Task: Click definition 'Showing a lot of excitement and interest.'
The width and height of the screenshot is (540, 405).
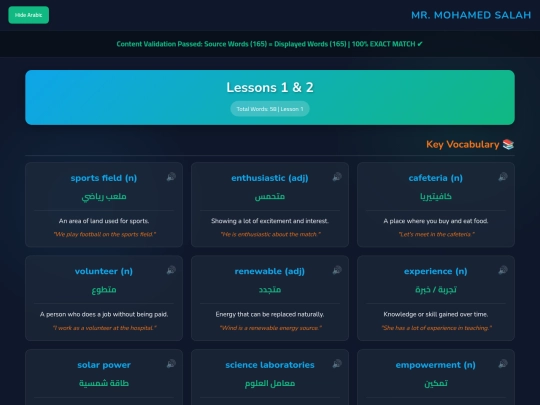Action: [x=270, y=221]
